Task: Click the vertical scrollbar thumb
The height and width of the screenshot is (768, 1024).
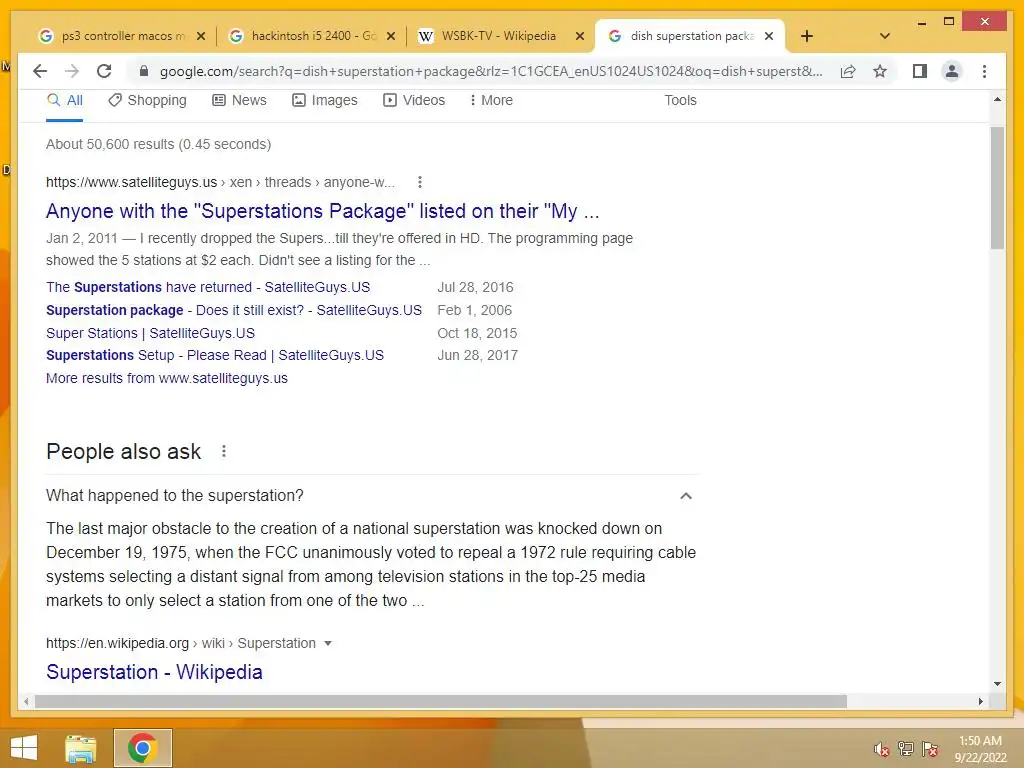Action: (997, 188)
